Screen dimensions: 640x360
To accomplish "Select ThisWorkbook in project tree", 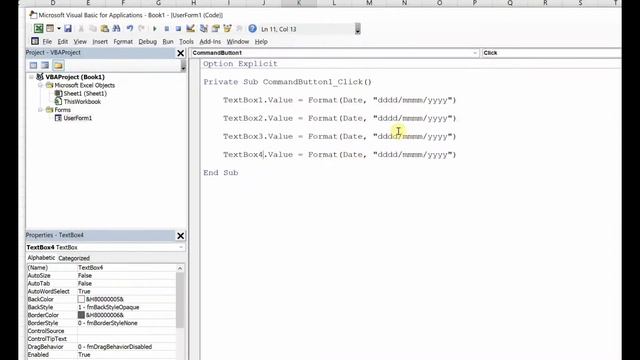I will click(x=82, y=102).
